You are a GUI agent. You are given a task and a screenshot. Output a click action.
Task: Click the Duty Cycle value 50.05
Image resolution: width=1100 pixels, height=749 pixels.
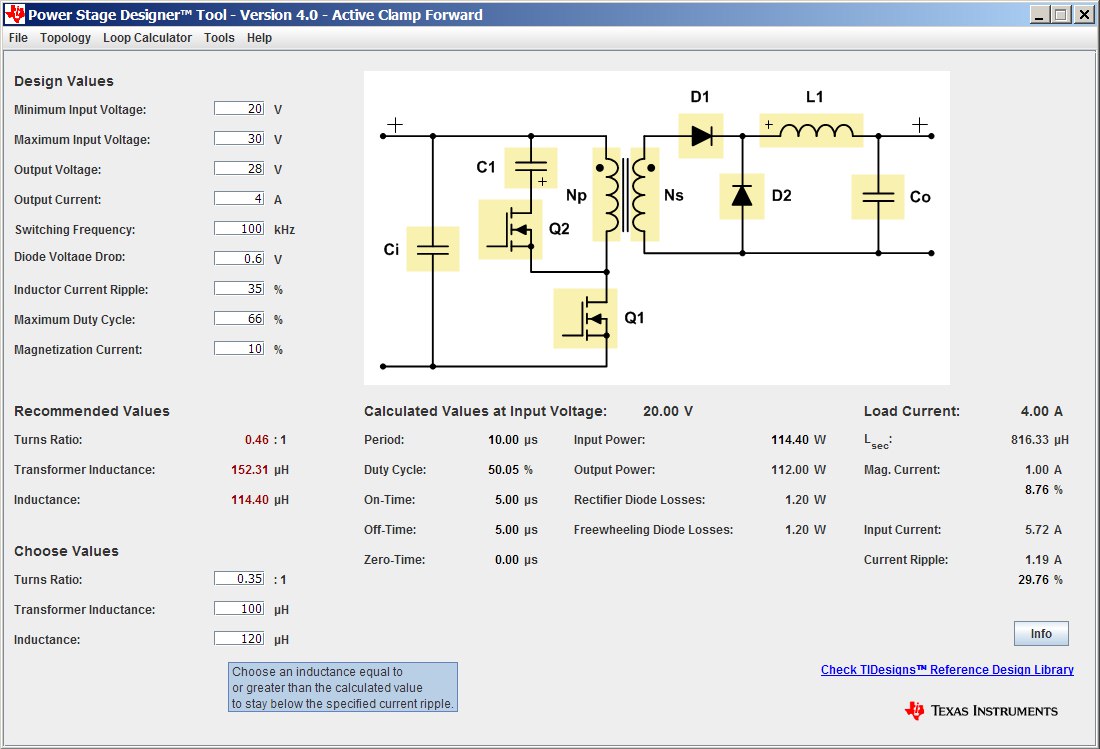[504, 470]
